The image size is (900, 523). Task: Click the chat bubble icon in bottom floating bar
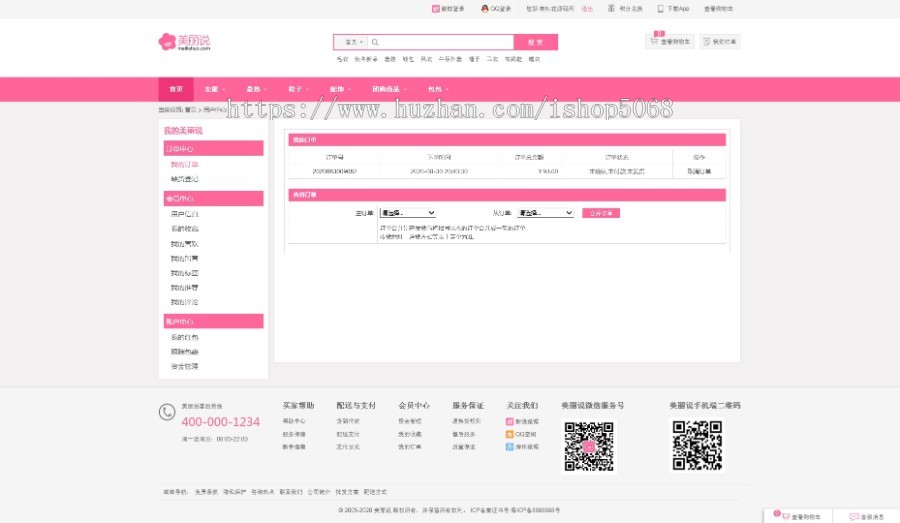(854, 517)
